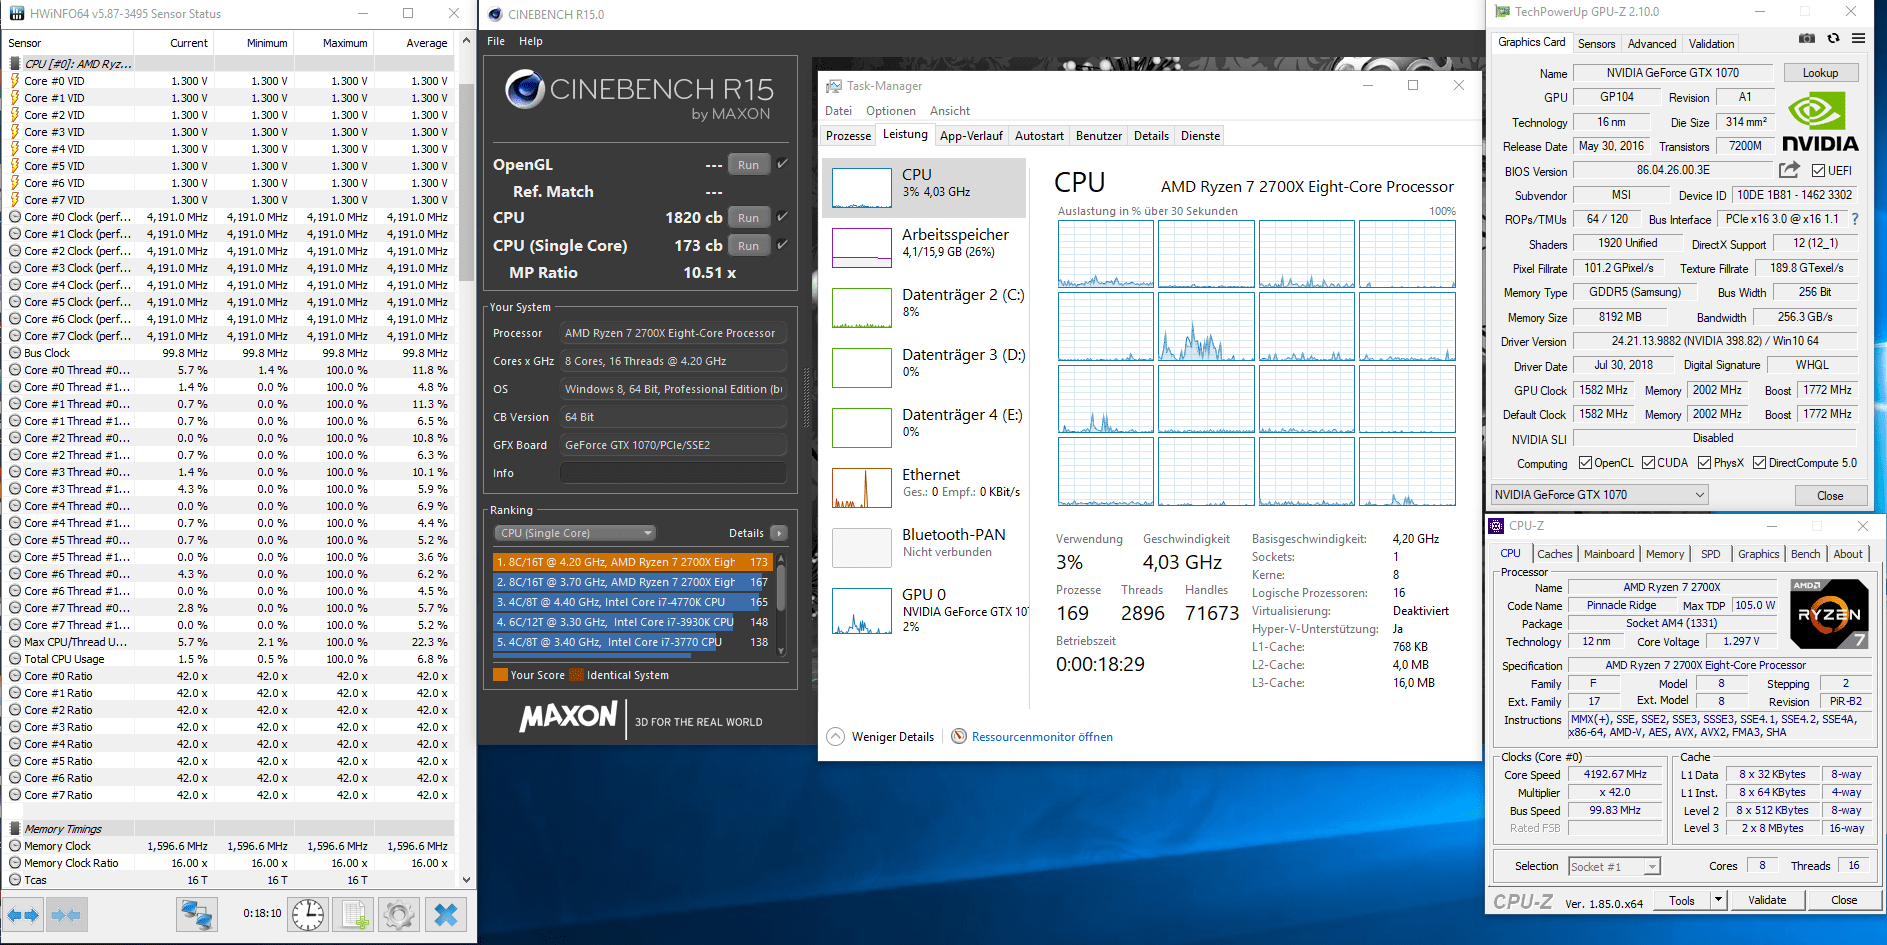Toggle the OpenGL test checkmark in Cinebench
This screenshot has width=1887, height=945.
782,164
